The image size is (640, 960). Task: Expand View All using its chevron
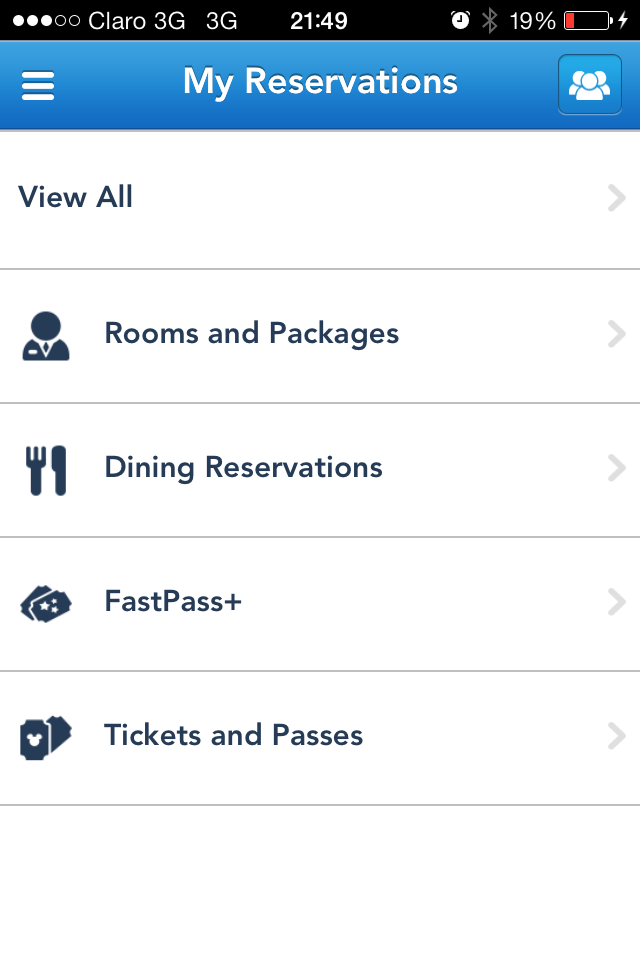pyautogui.click(x=616, y=198)
